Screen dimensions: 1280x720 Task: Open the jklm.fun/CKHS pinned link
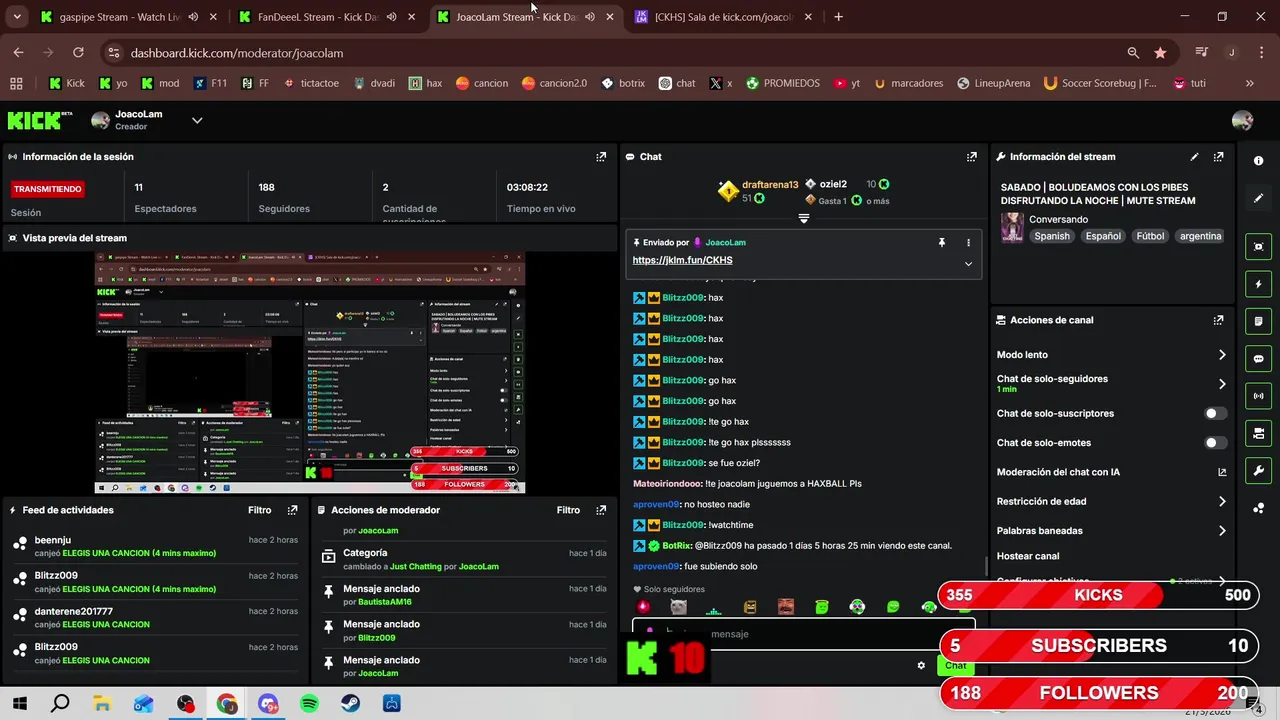682,260
